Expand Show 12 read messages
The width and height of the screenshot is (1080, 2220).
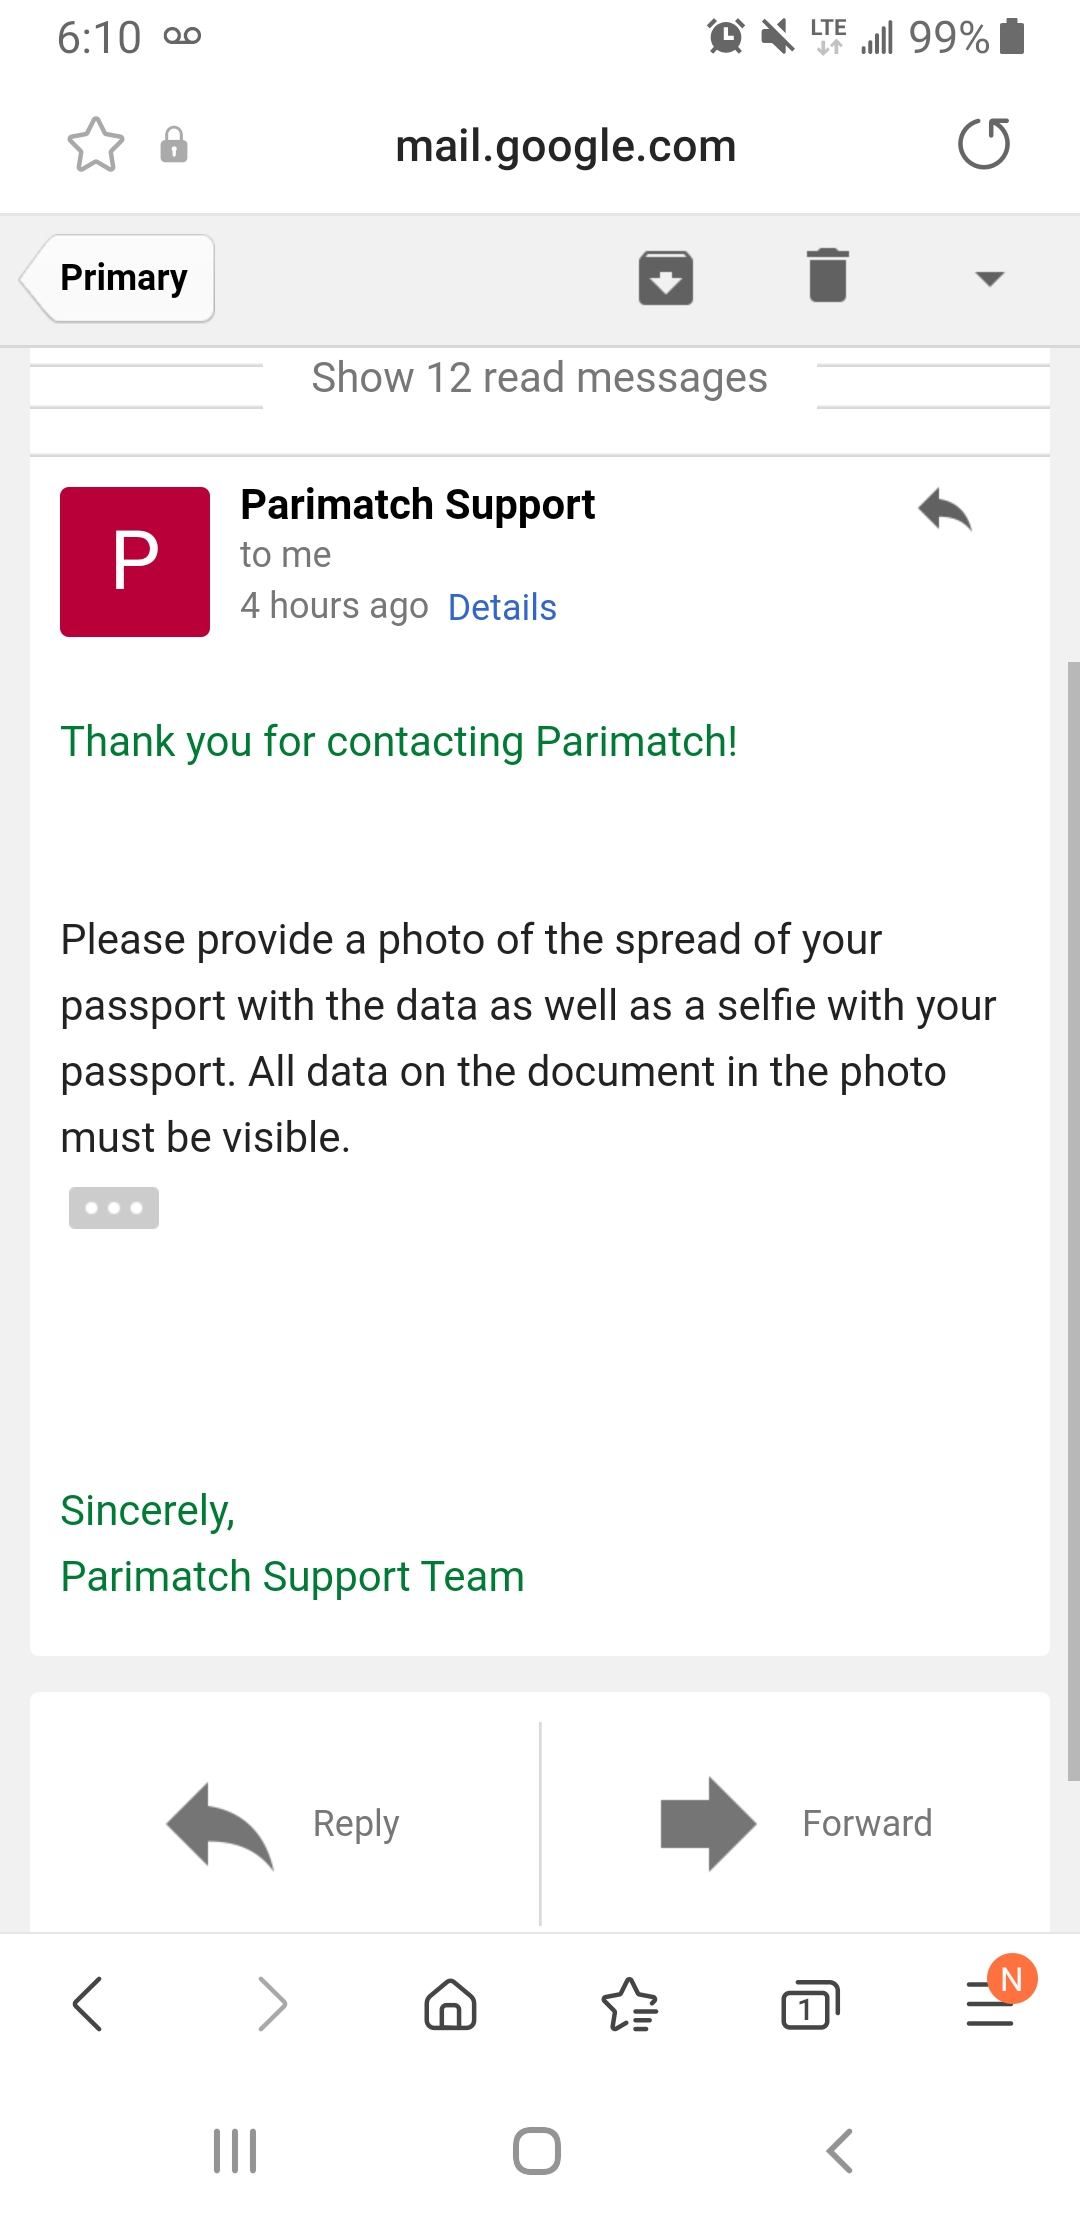(539, 378)
